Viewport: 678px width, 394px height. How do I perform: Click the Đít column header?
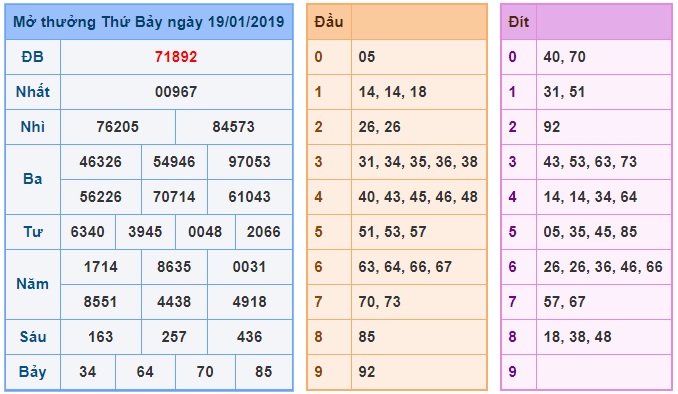(519, 22)
